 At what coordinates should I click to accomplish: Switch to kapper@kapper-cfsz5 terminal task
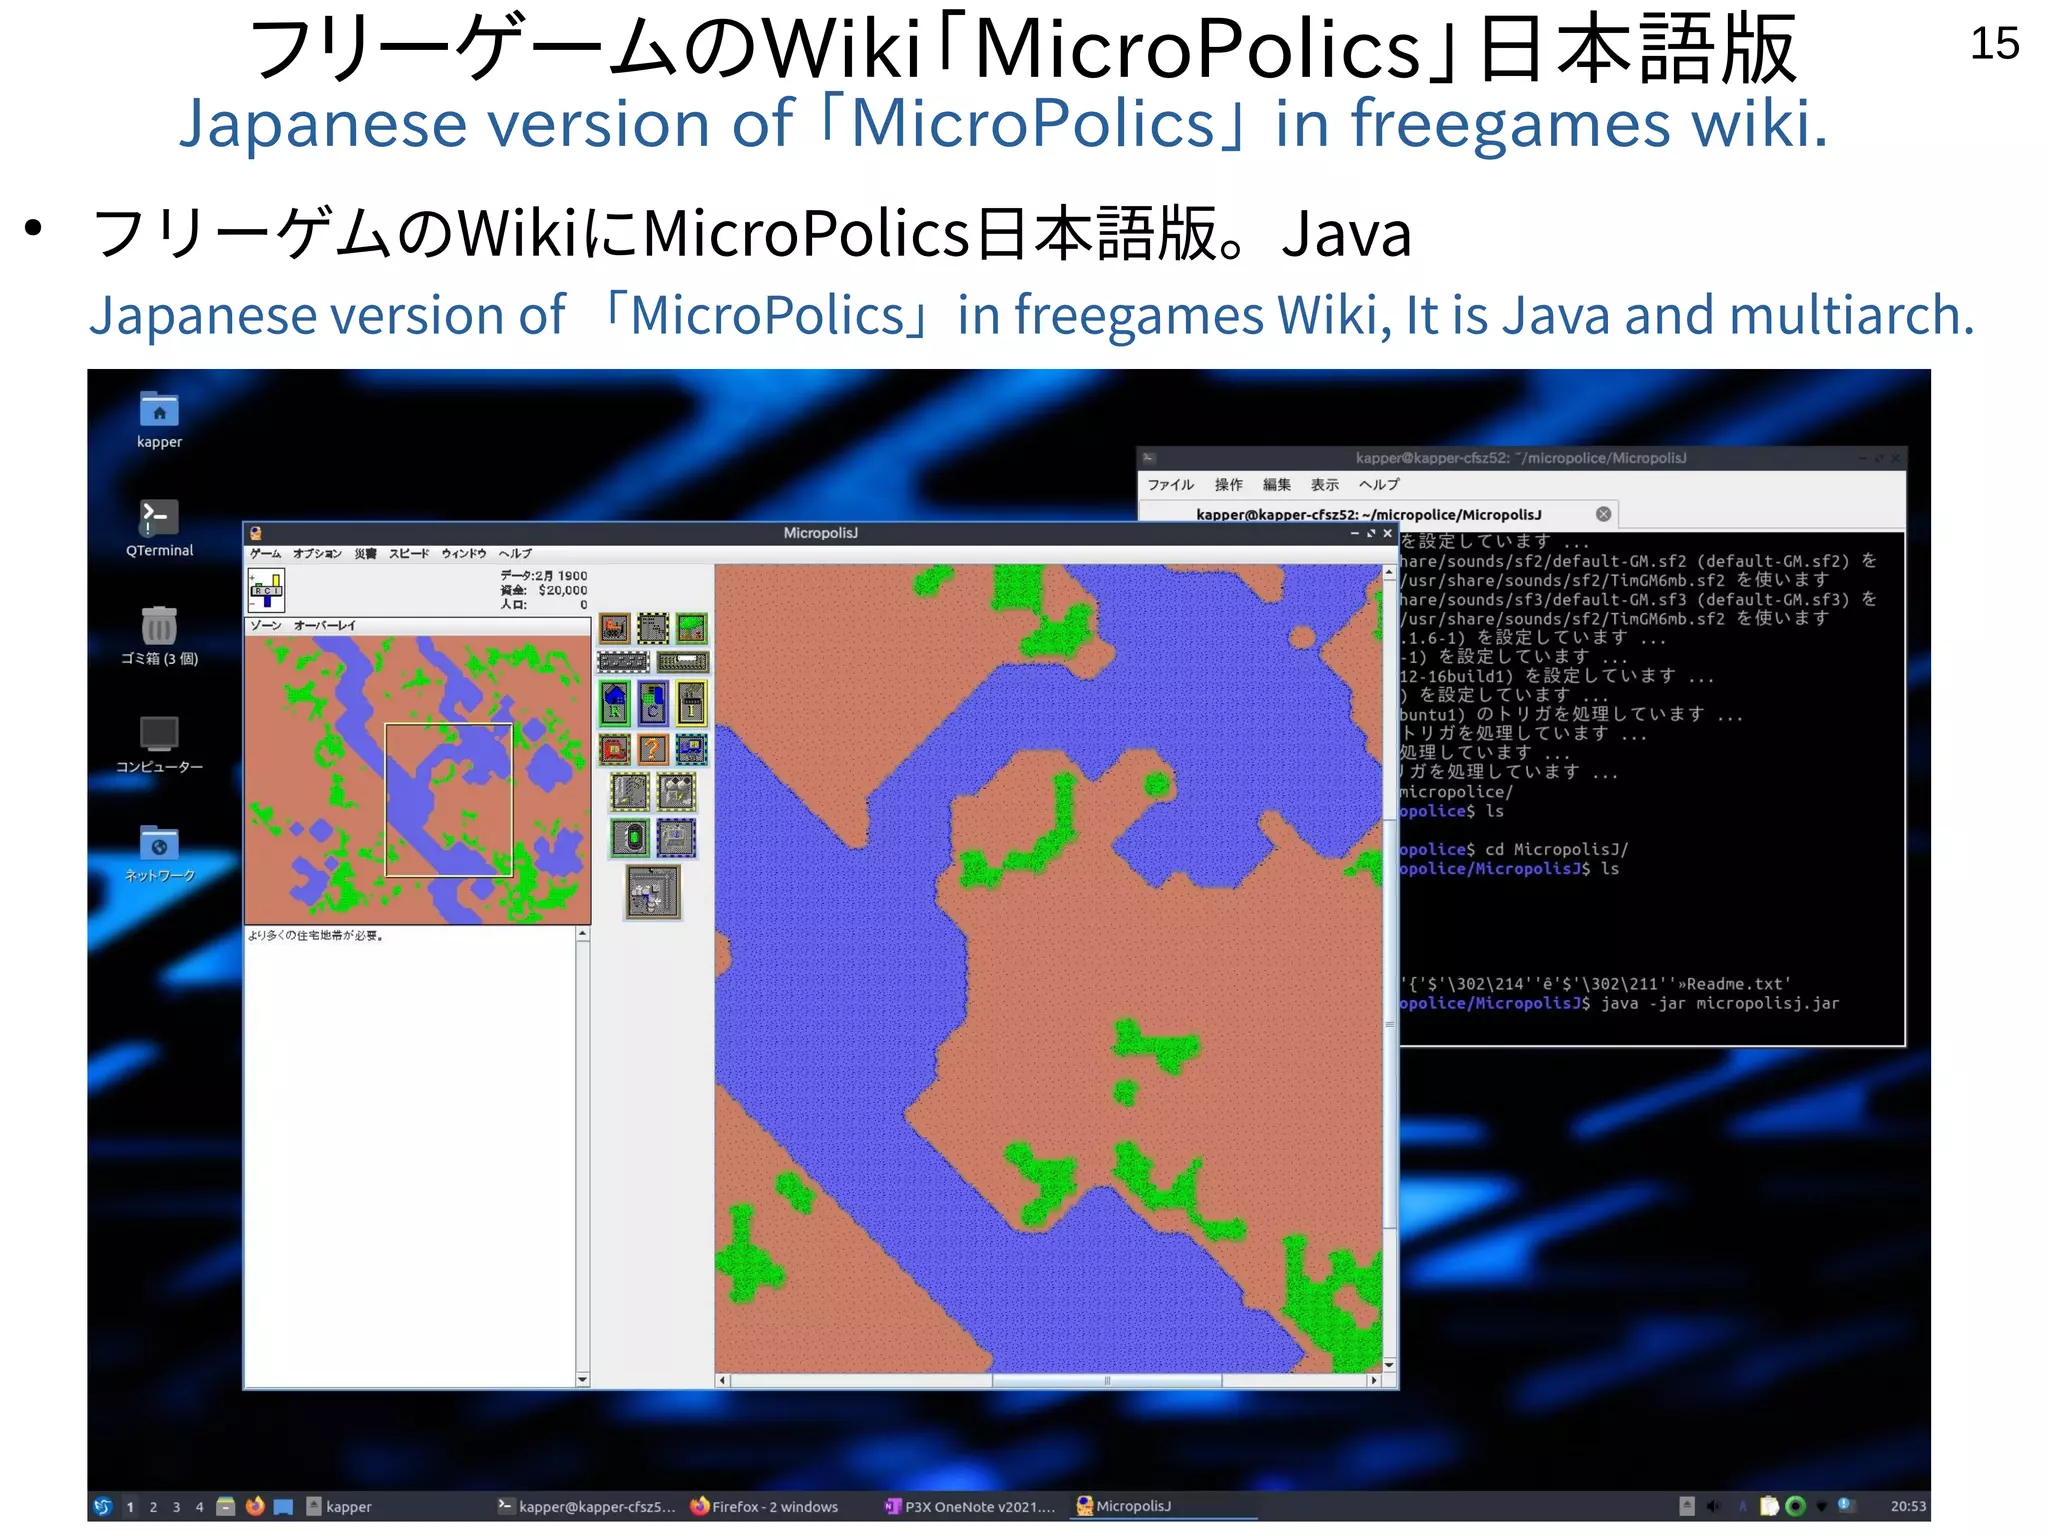(x=587, y=1506)
